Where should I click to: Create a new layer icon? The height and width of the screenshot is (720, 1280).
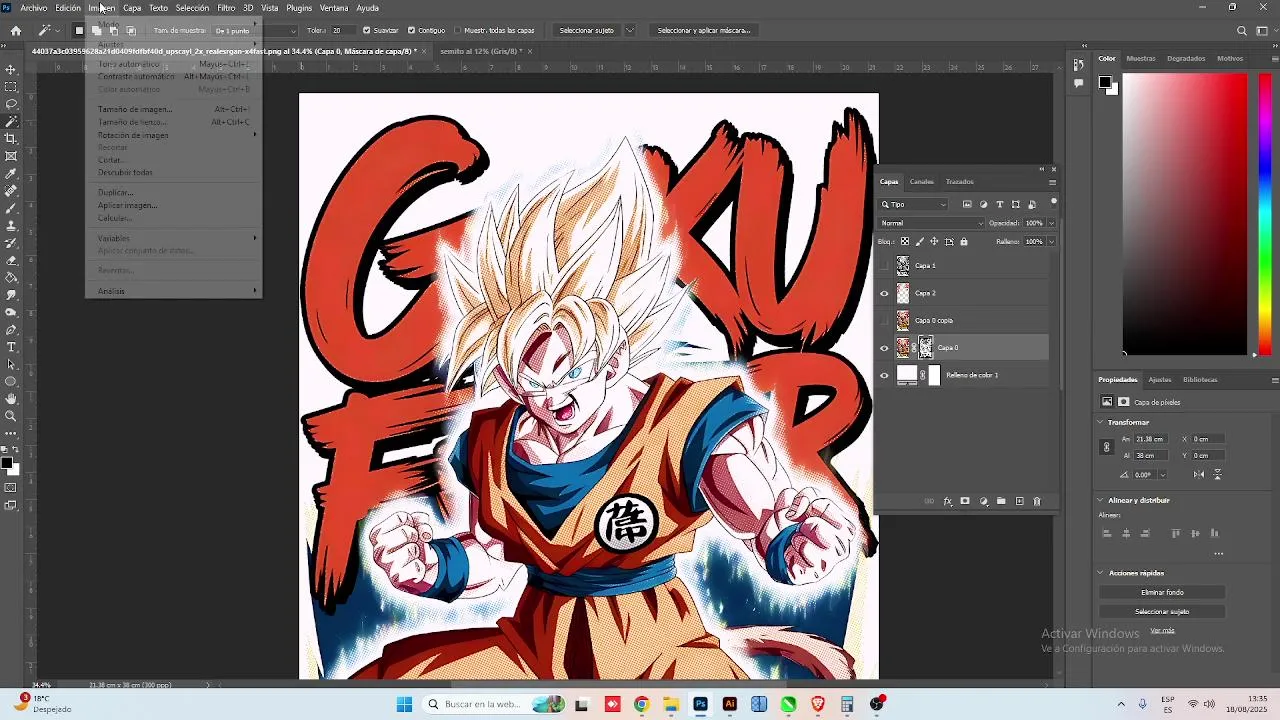click(1019, 502)
